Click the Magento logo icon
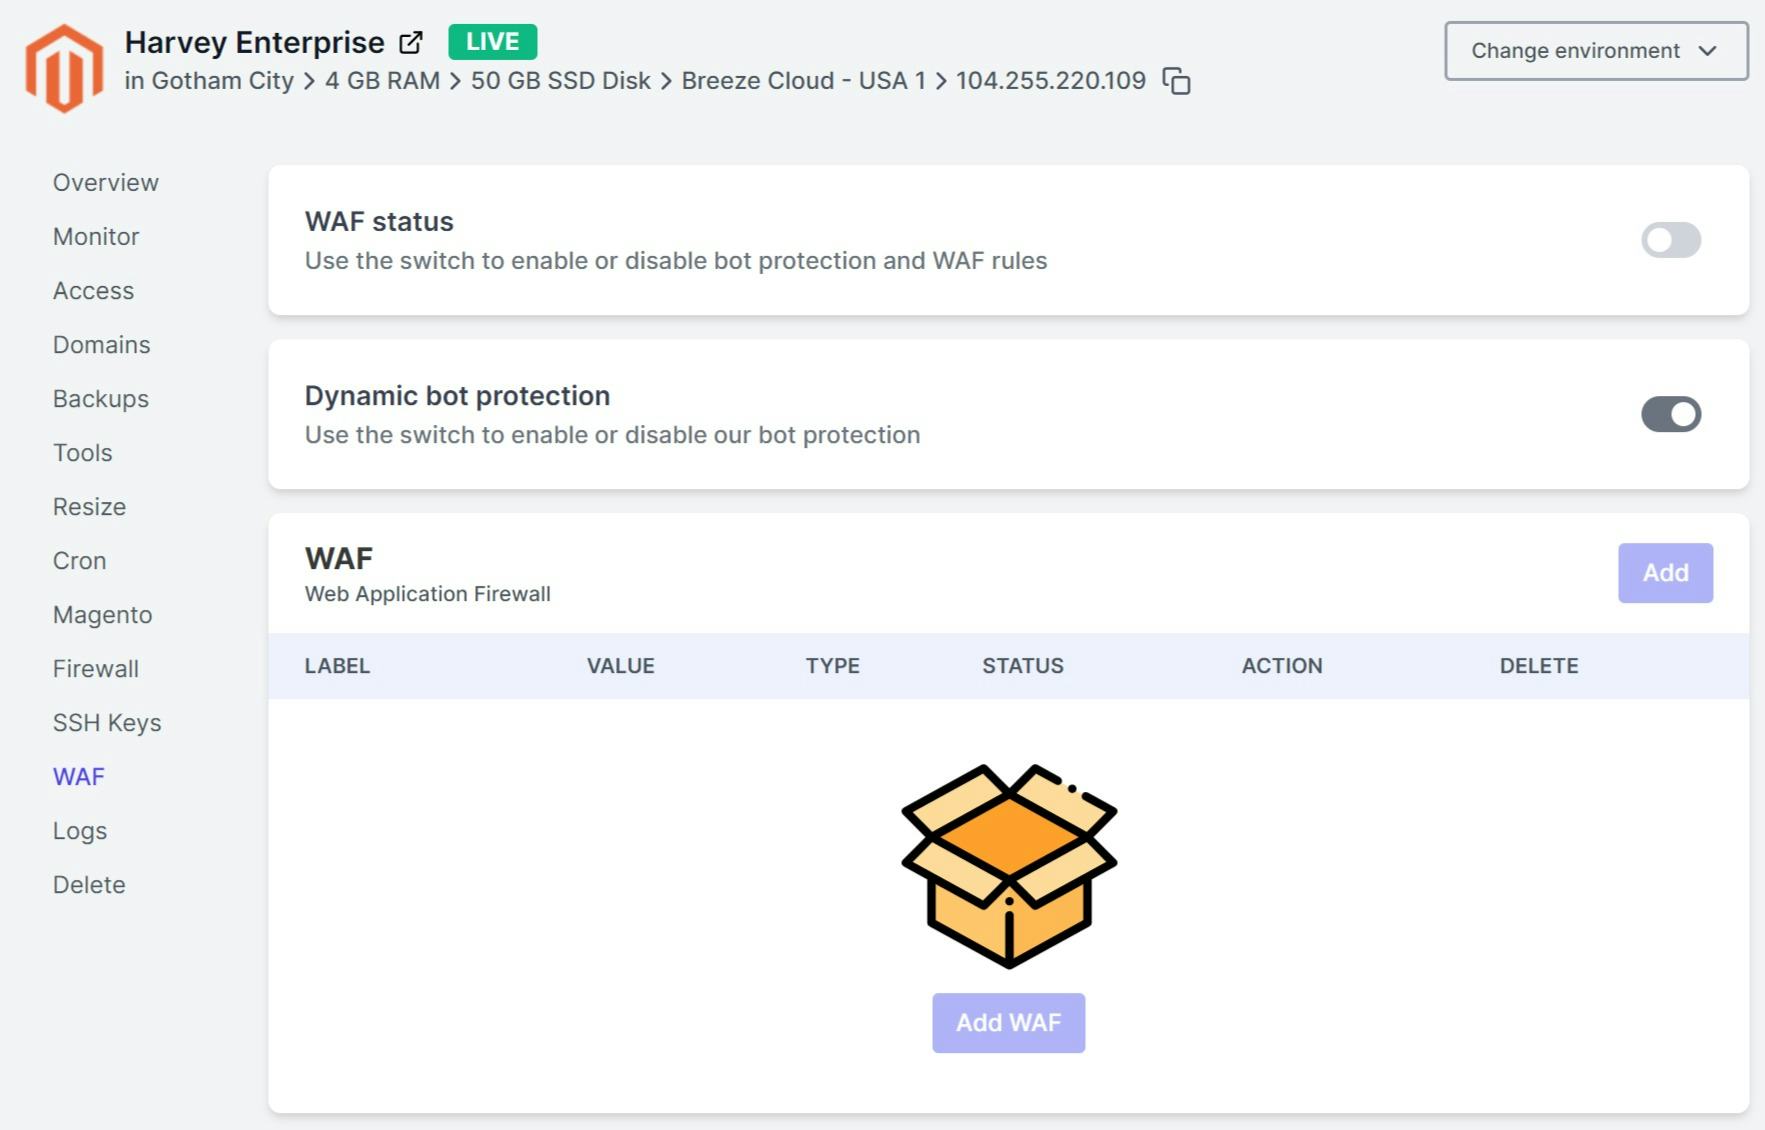Image resolution: width=1765 pixels, height=1130 pixels. 64,68
